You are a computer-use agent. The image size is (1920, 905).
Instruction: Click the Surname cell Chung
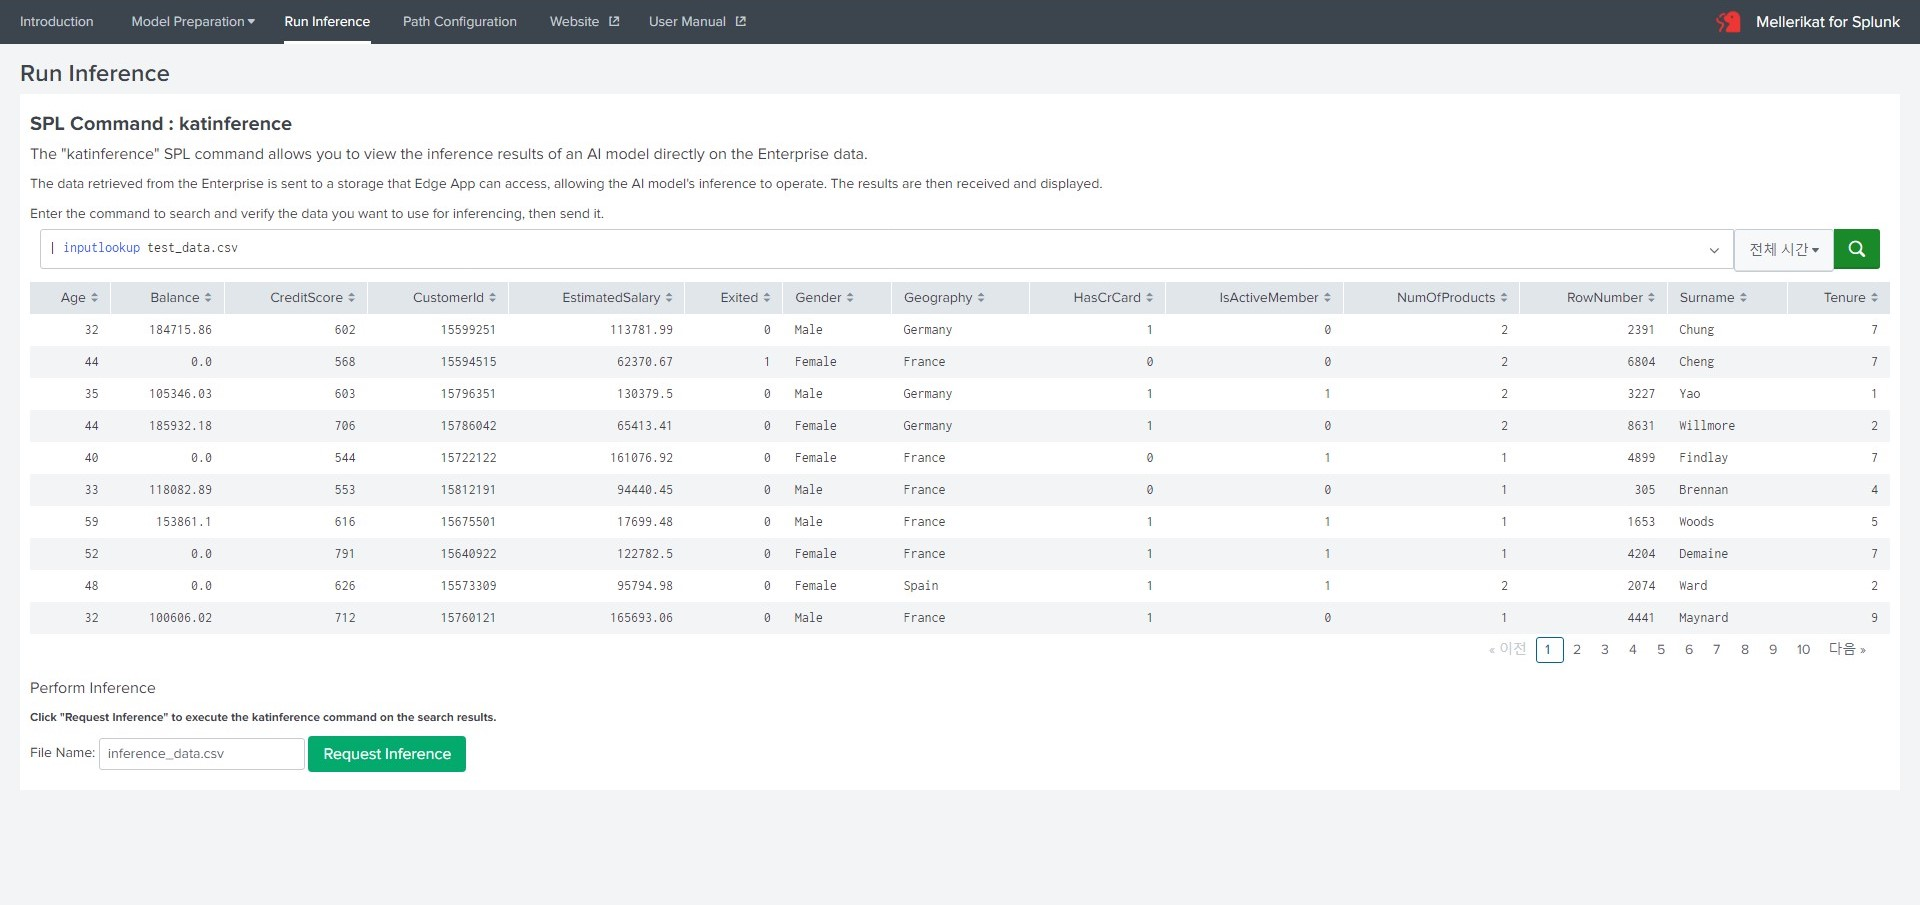coord(1696,330)
